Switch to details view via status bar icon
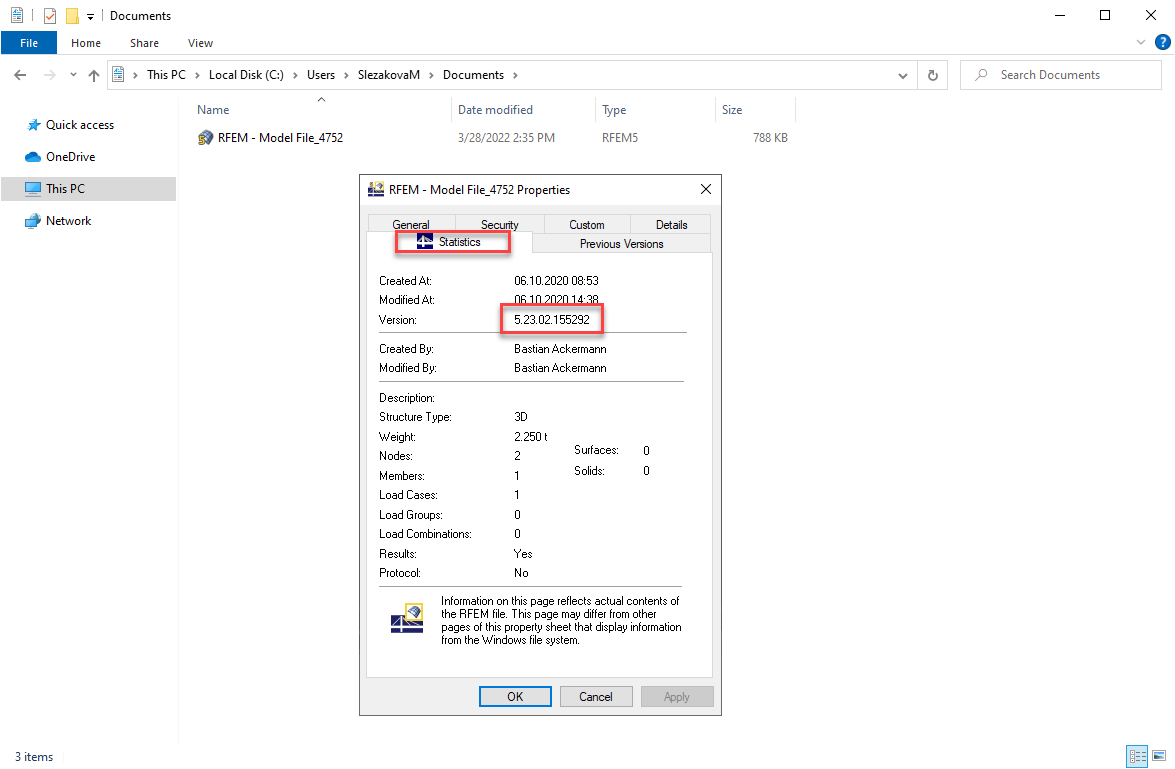Image resolution: width=1175 pixels, height=769 pixels. (x=1137, y=757)
